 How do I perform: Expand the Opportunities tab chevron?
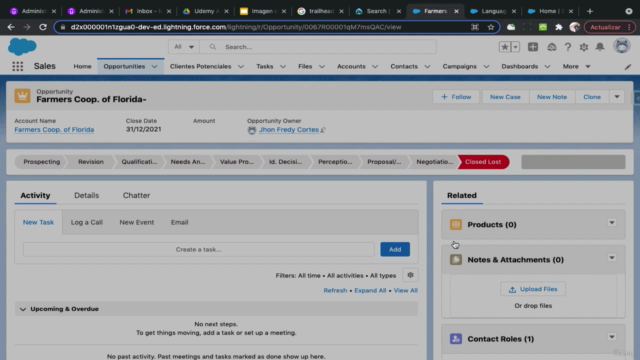pyautogui.click(x=154, y=67)
